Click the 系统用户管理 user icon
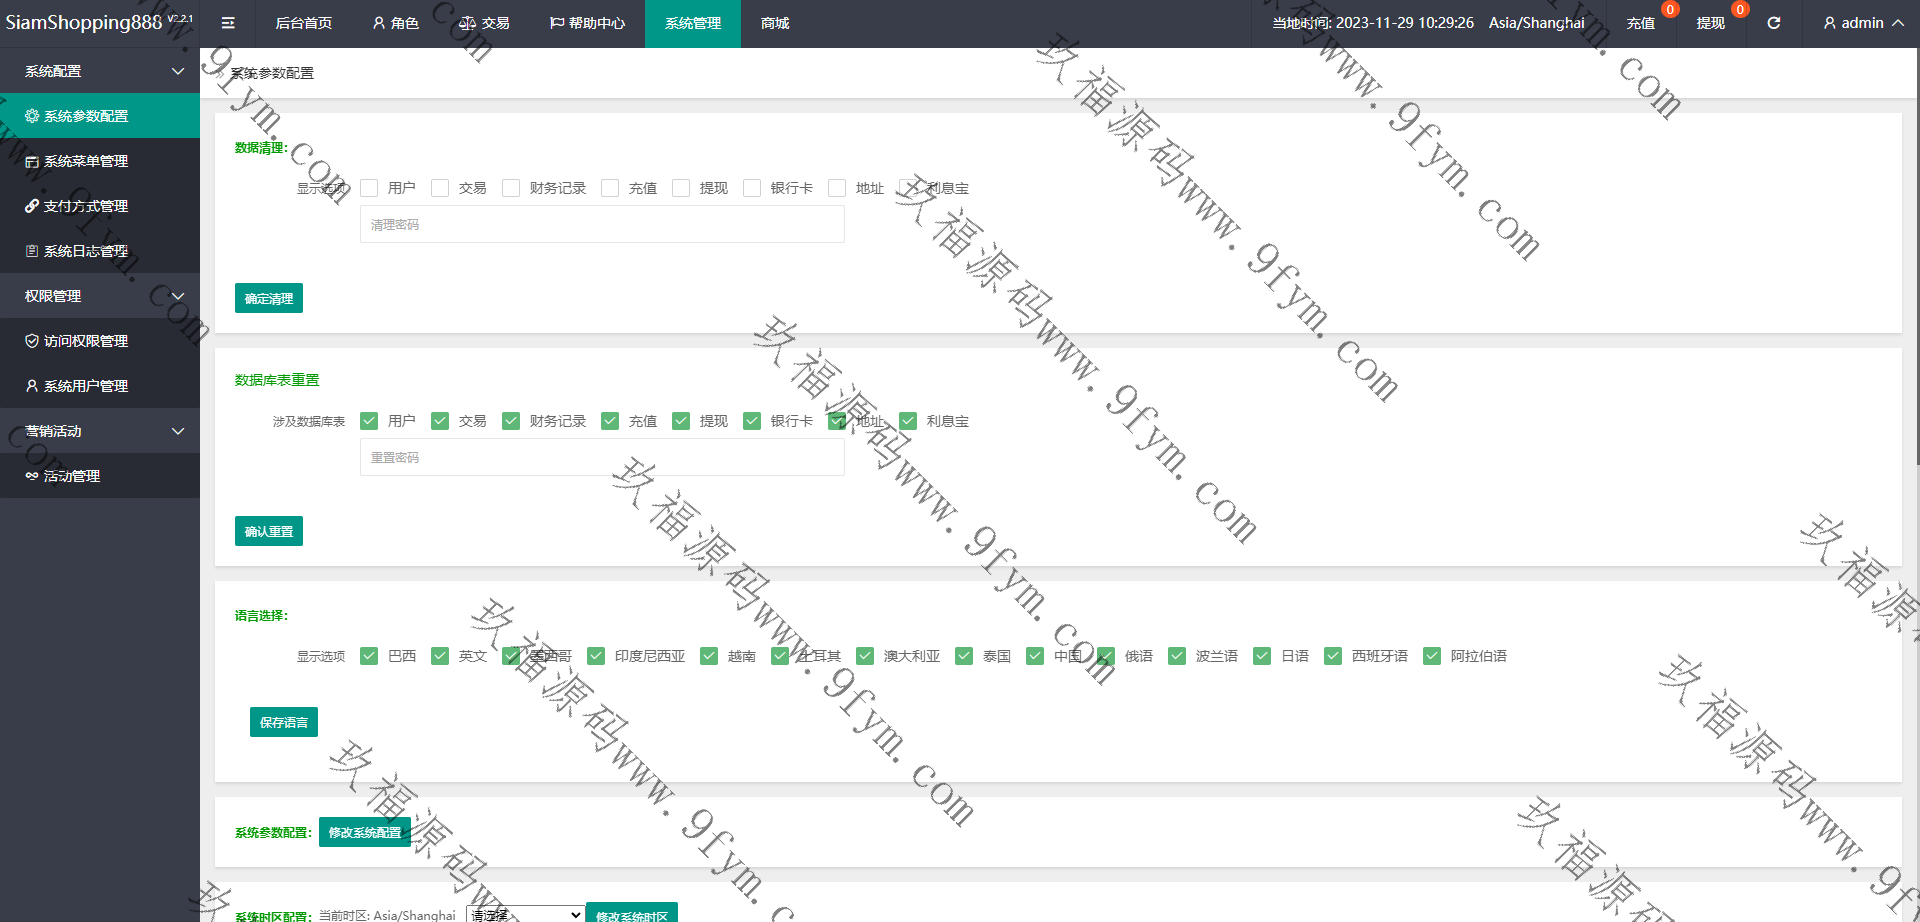The width and height of the screenshot is (1920, 922). (x=32, y=386)
